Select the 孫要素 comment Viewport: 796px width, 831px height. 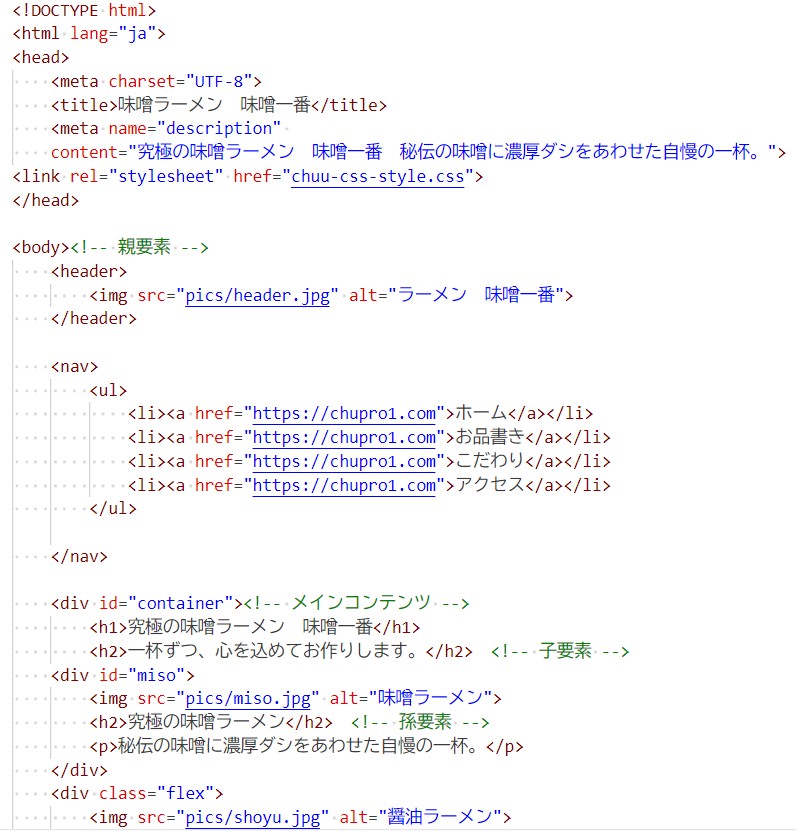[420, 721]
